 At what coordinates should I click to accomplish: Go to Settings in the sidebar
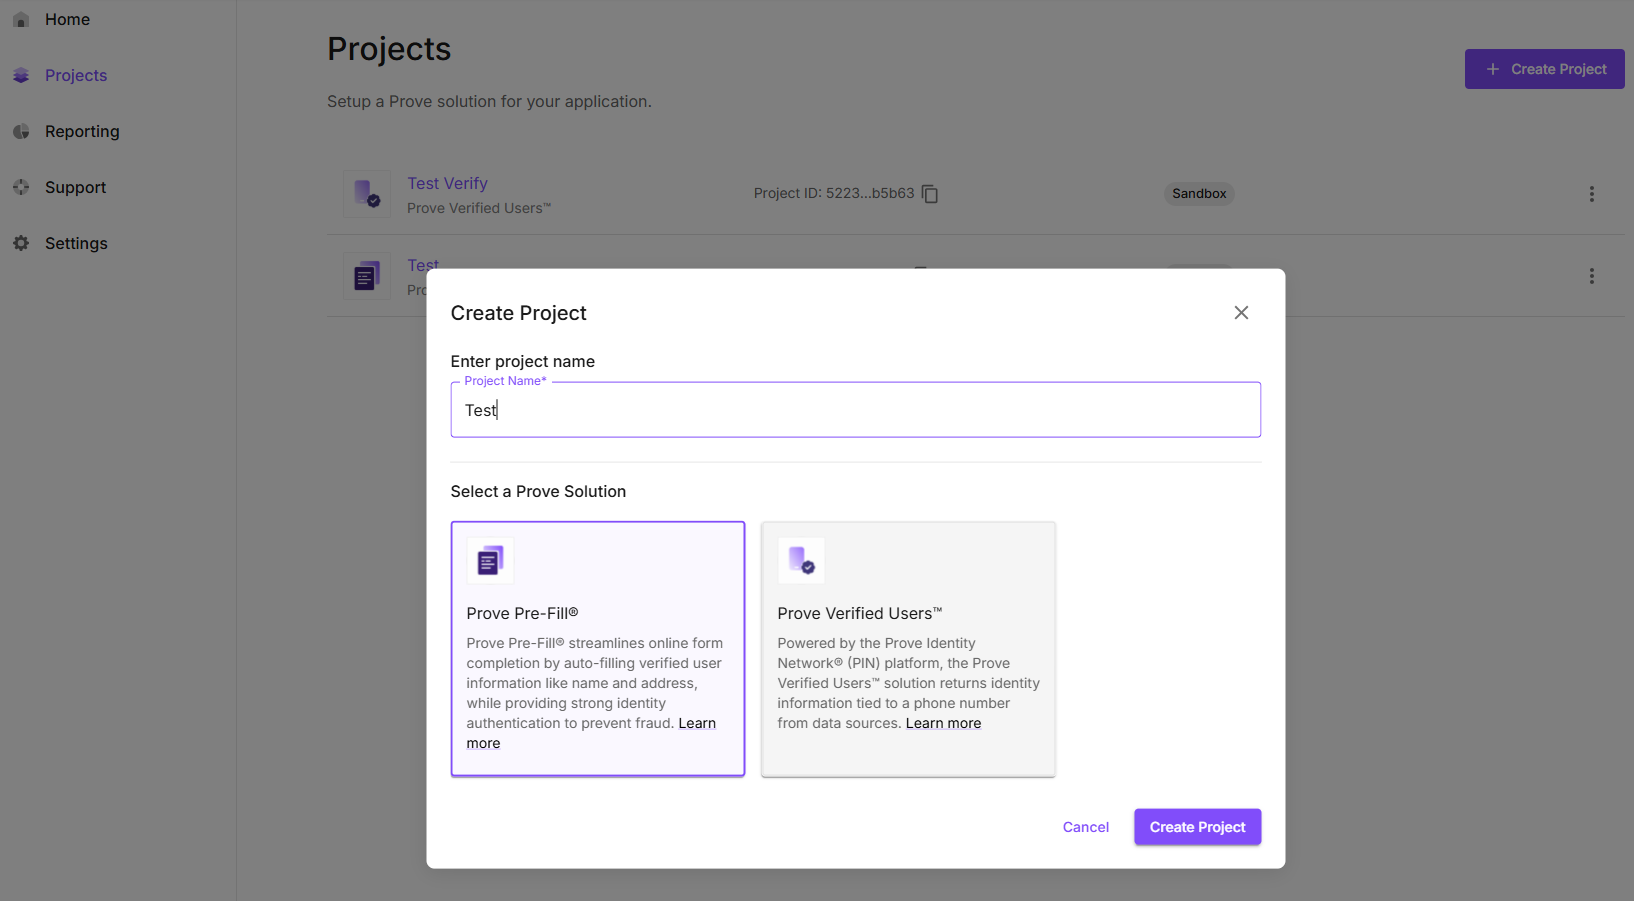76,244
